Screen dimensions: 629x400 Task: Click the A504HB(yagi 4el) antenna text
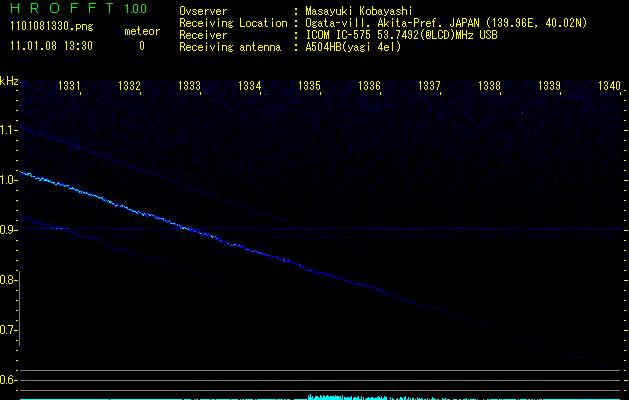353,47
